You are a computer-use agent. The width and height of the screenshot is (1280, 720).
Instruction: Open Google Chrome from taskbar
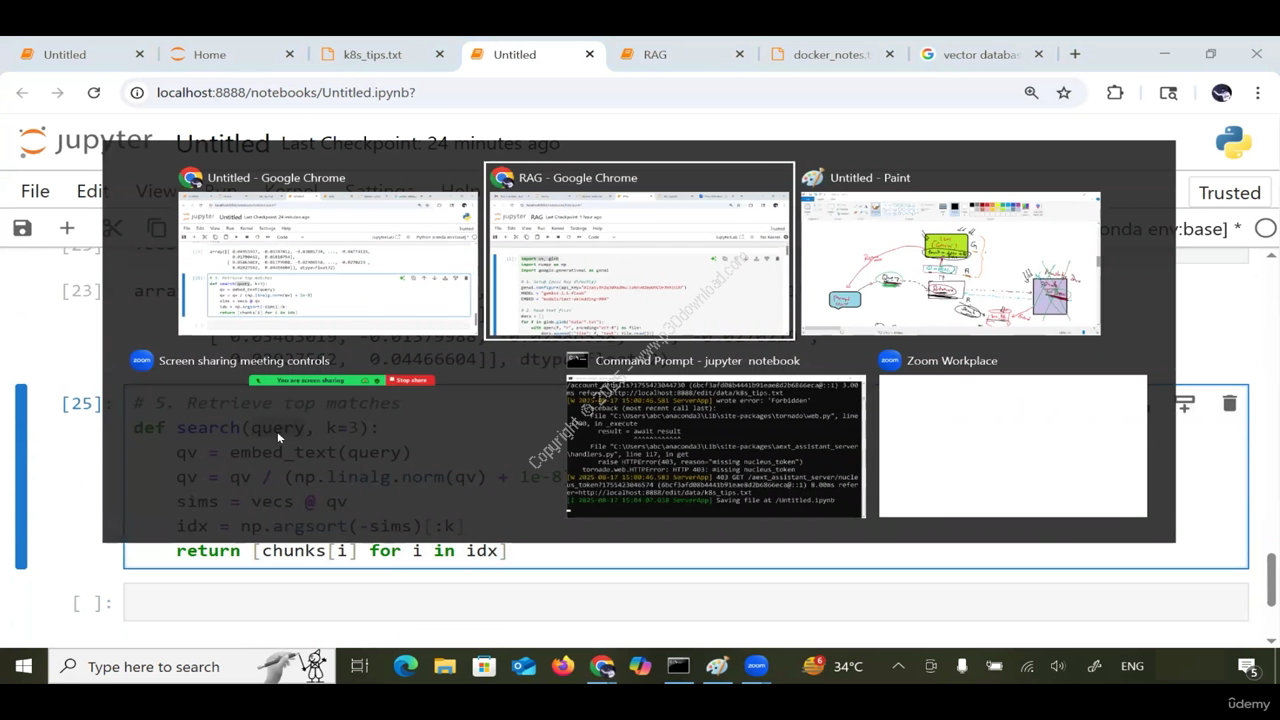pyautogui.click(x=602, y=666)
